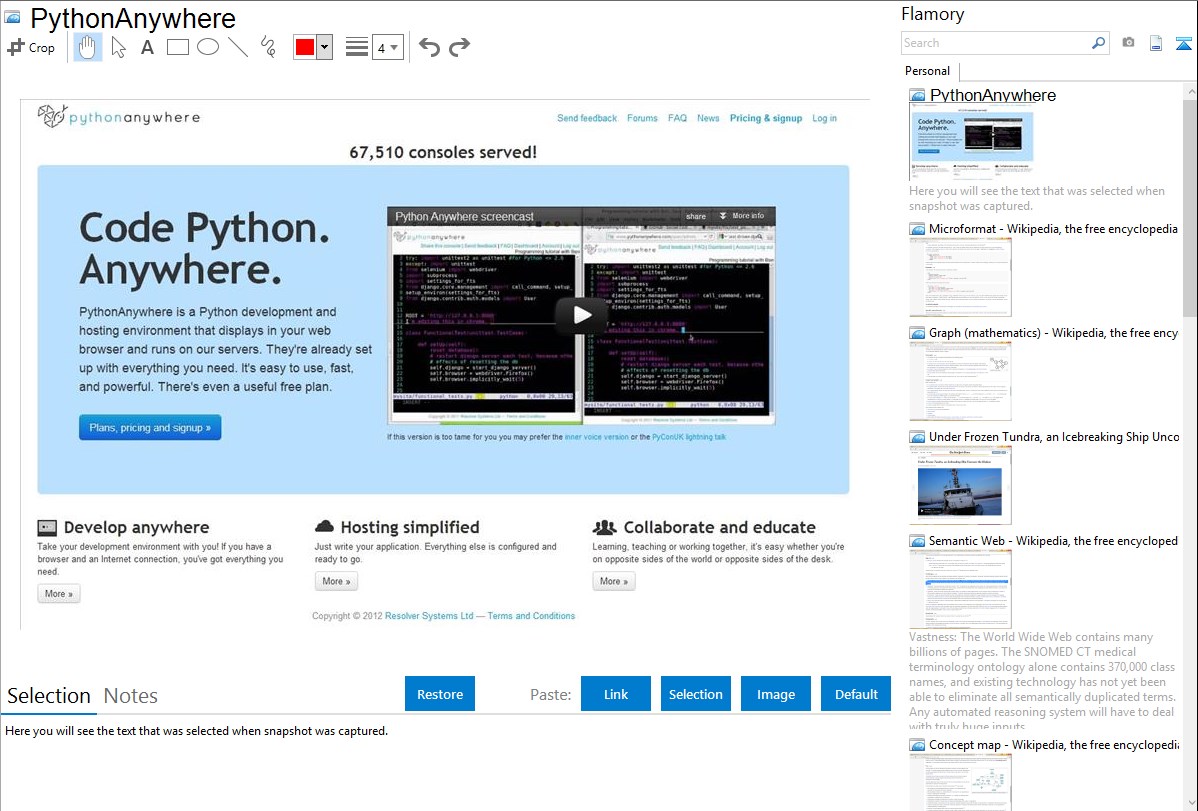The image size is (1198, 811).
Task: Capture a snapshot with the camera icon
Action: coord(1128,43)
